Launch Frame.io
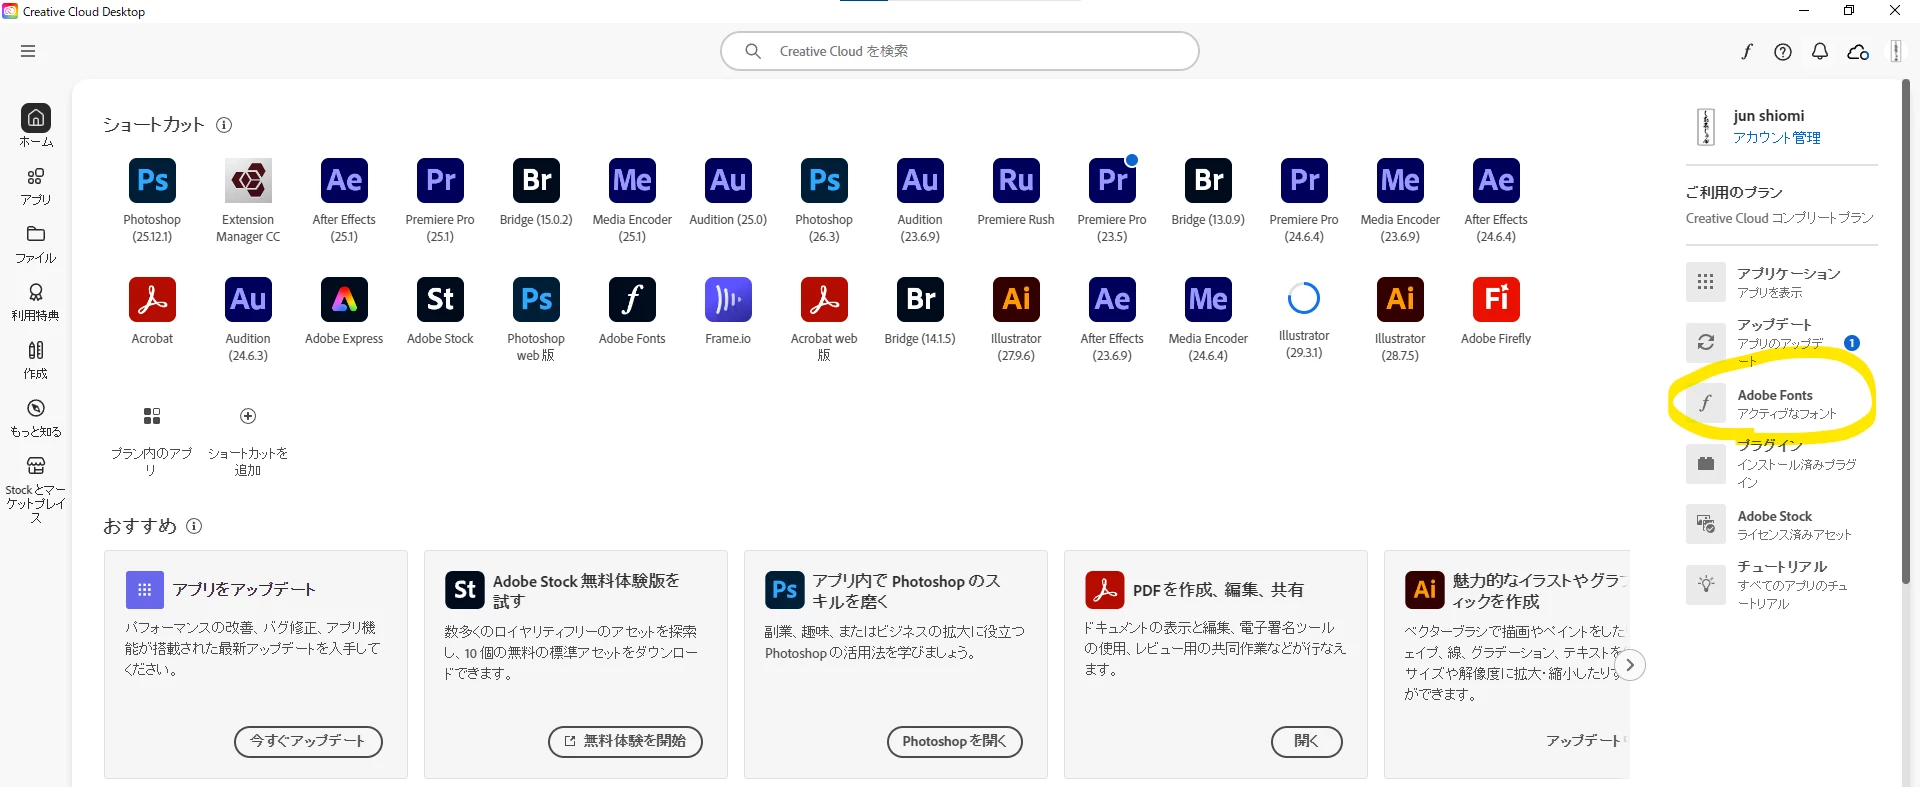Viewport: 1920px width, 787px height. point(728,300)
